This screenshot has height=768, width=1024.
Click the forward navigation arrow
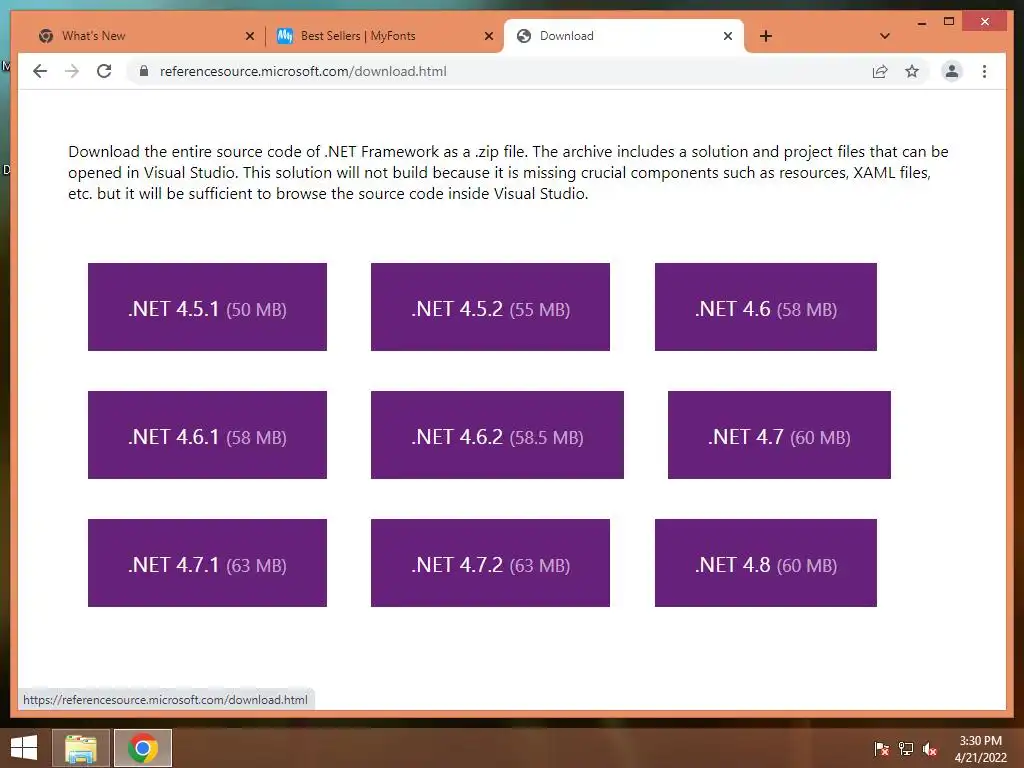tap(72, 71)
